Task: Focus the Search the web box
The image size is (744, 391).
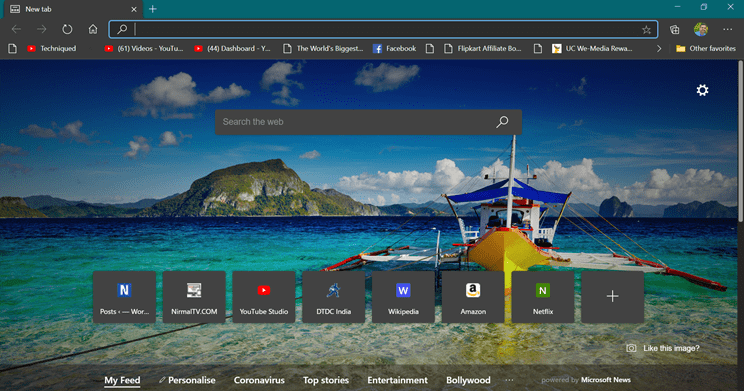Action: pyautogui.click(x=368, y=122)
